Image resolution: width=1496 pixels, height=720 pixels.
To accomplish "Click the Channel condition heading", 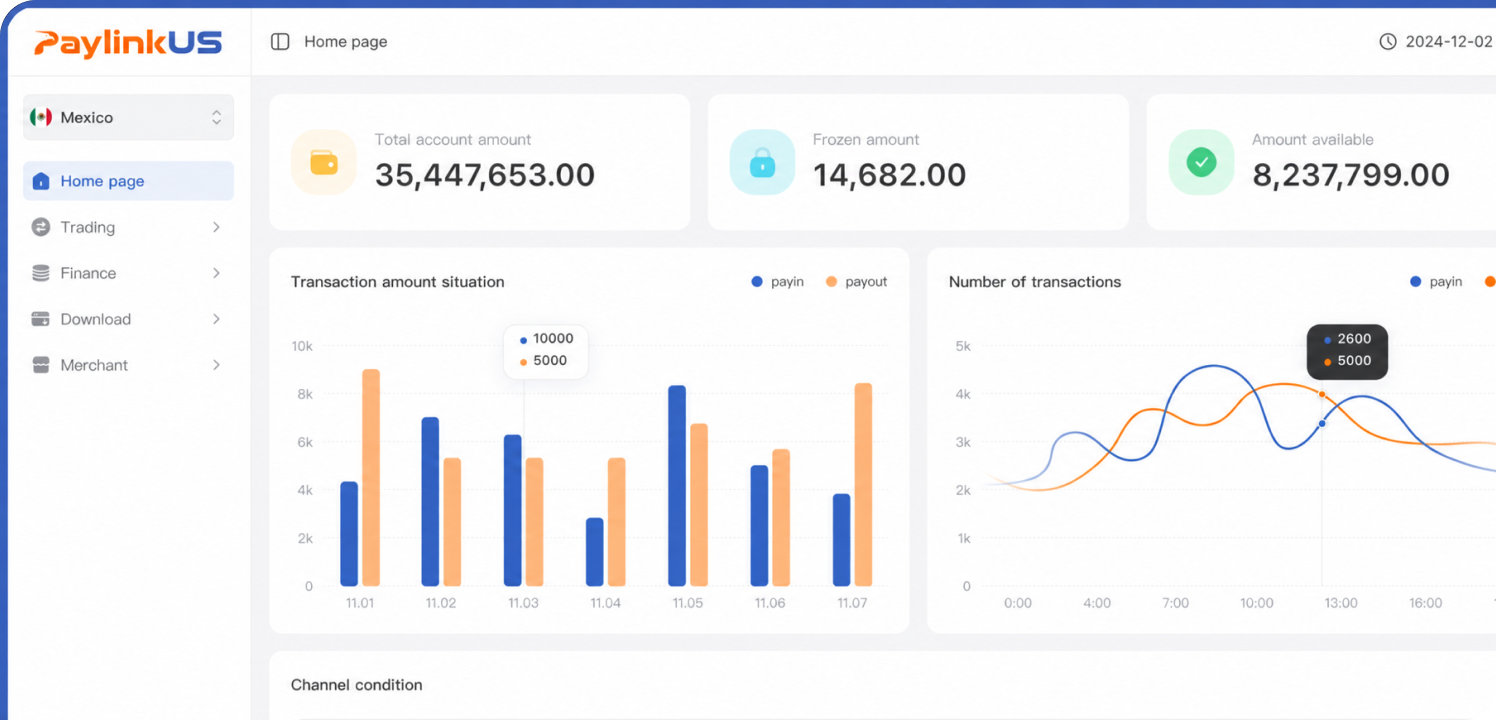I will click(x=357, y=685).
